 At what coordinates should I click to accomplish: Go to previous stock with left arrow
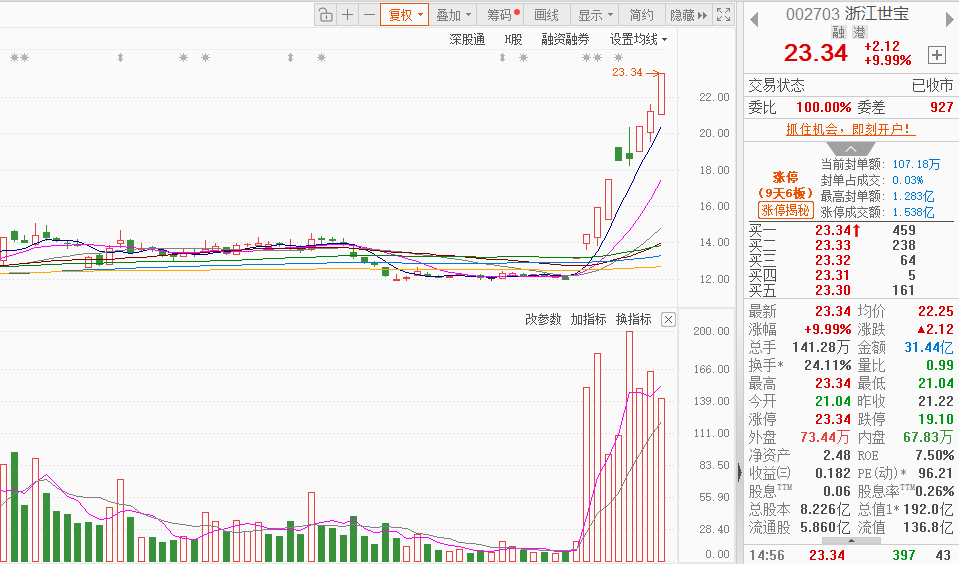[x=754, y=16]
